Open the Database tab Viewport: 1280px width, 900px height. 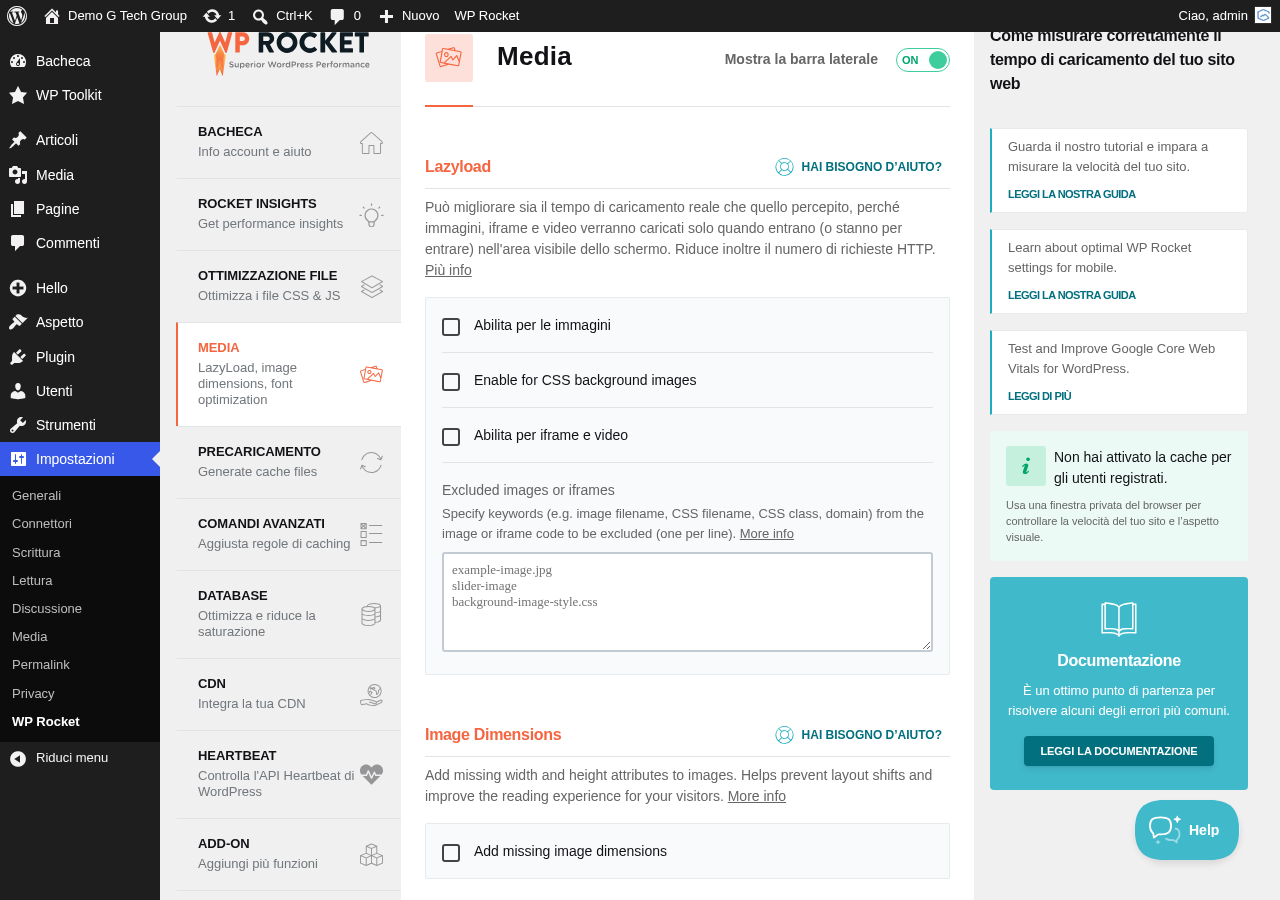pyautogui.click(x=288, y=615)
